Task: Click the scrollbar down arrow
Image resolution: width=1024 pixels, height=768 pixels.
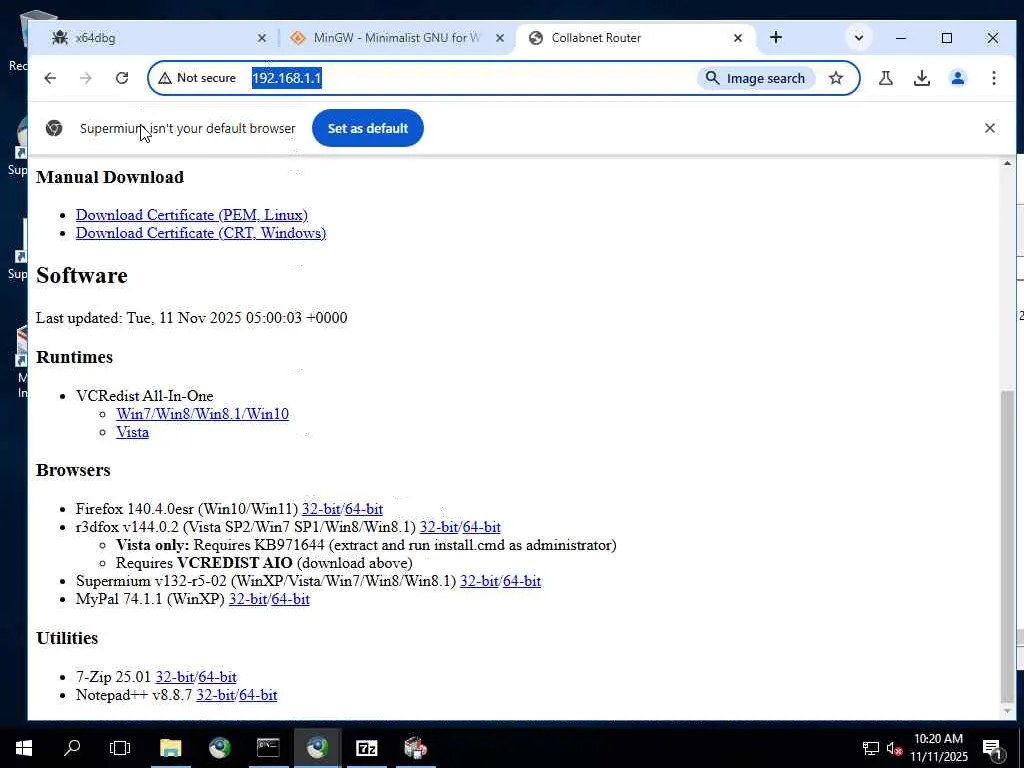Action: 1008,712
